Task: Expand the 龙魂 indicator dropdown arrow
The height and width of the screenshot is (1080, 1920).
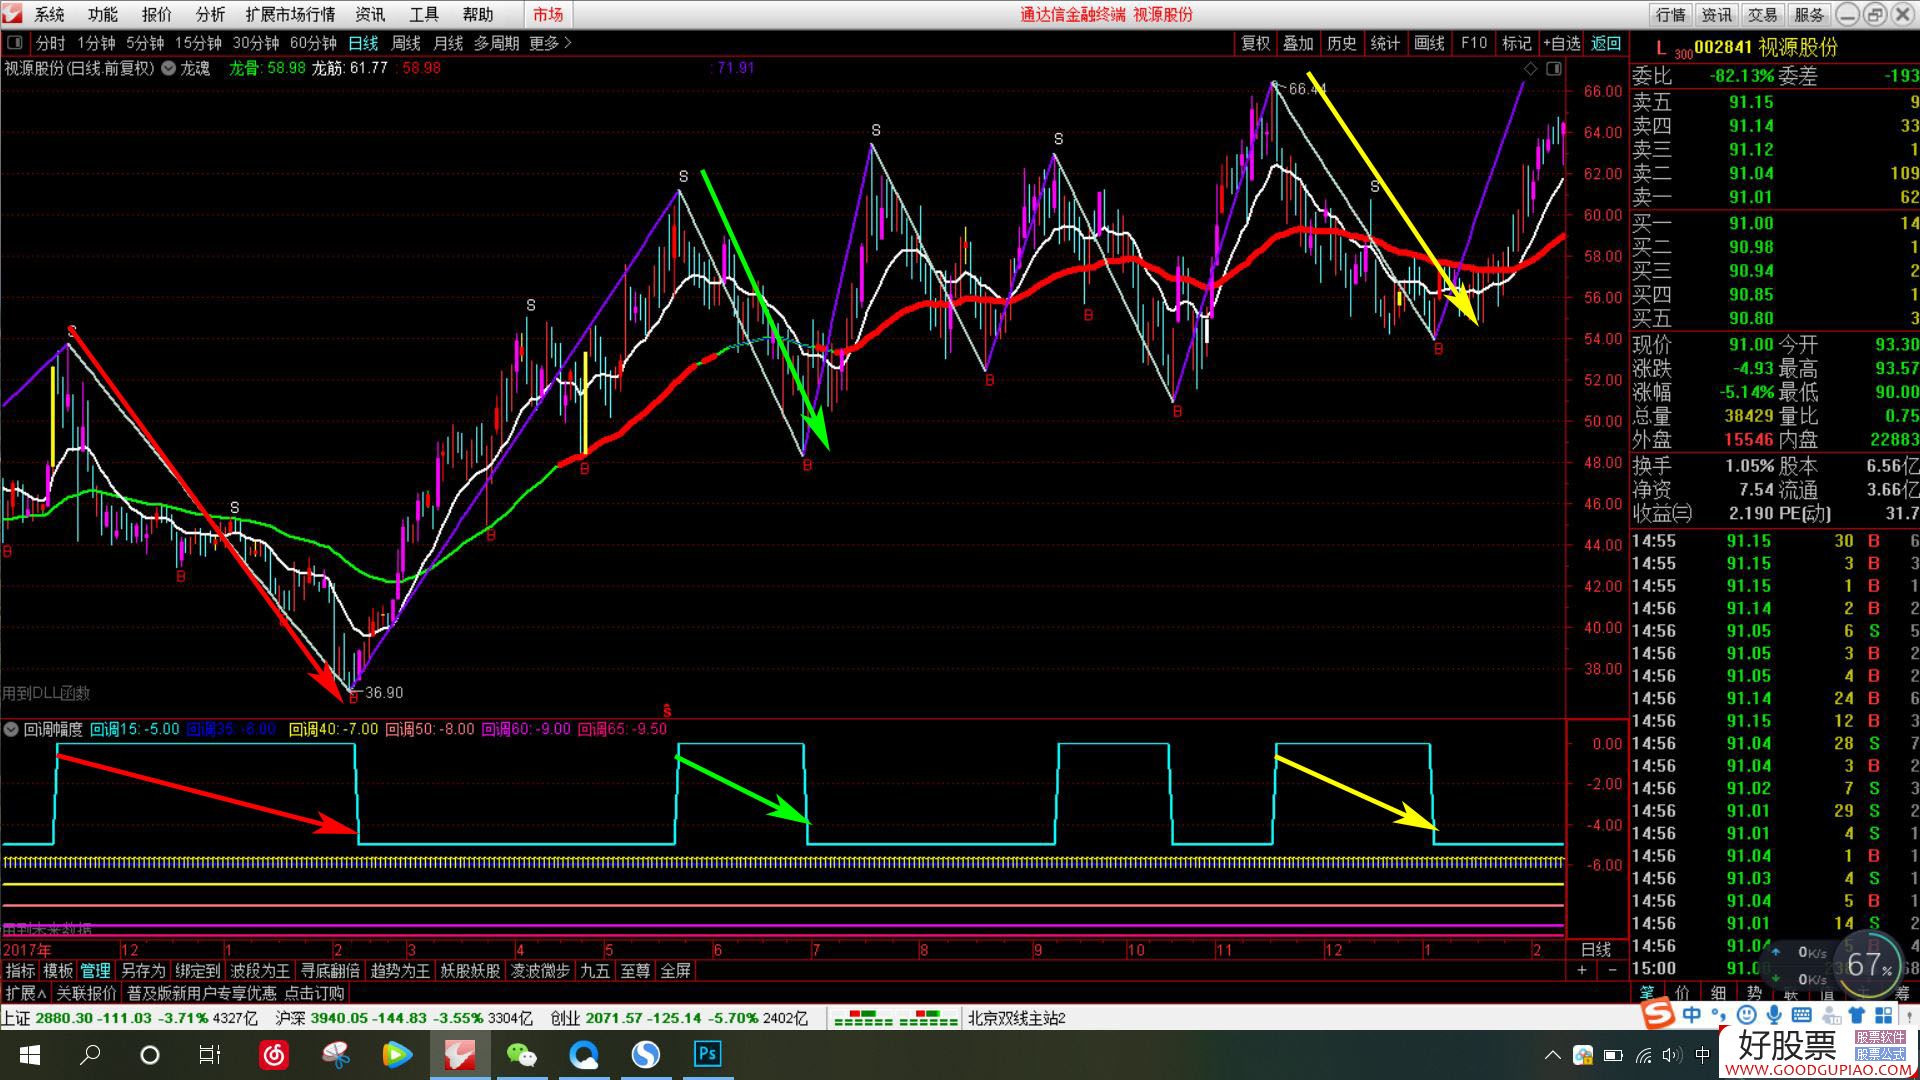Action: [x=169, y=68]
